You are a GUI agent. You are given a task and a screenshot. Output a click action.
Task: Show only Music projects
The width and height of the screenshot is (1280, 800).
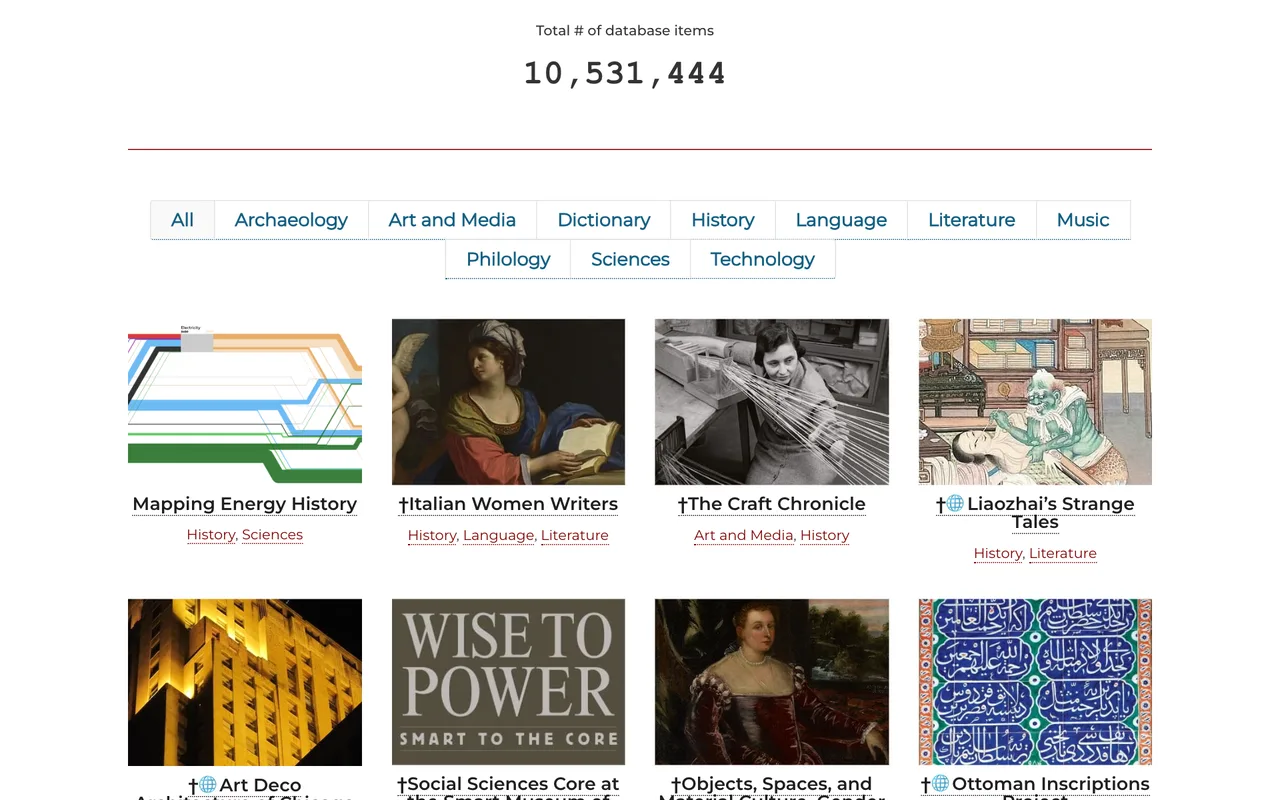tap(1083, 220)
